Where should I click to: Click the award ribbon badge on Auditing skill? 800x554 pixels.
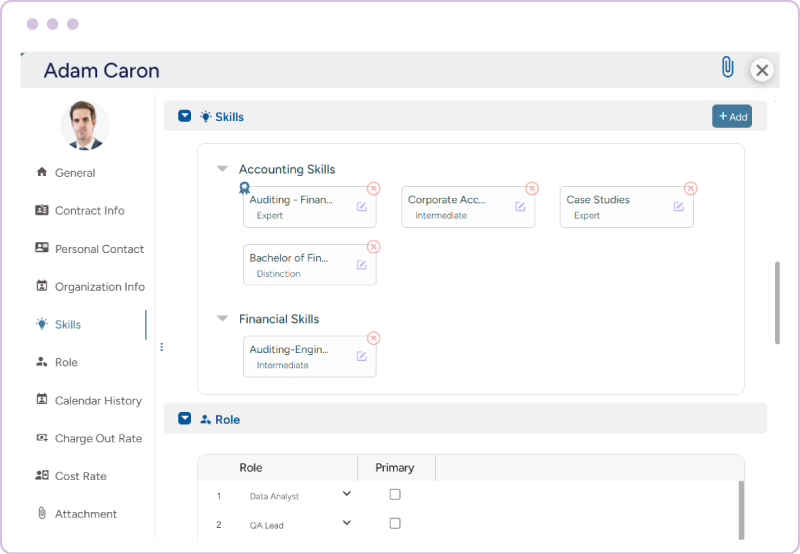coord(244,188)
